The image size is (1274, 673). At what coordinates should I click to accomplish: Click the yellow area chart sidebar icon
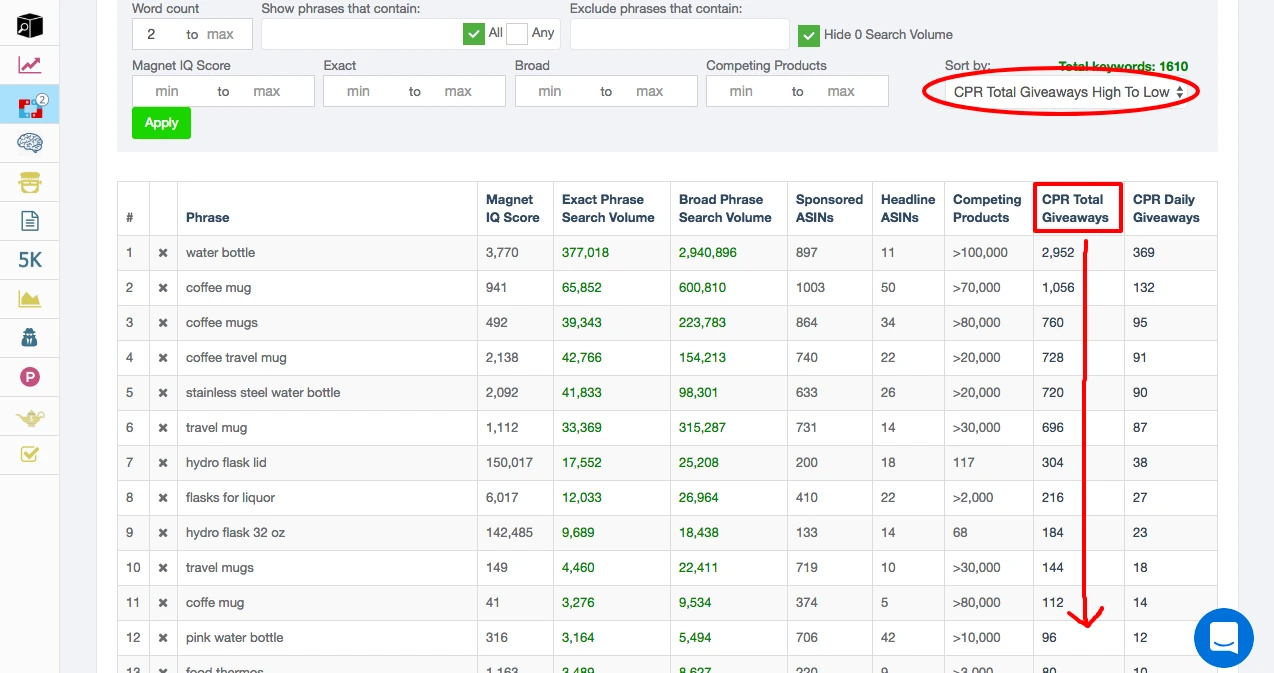(30, 299)
